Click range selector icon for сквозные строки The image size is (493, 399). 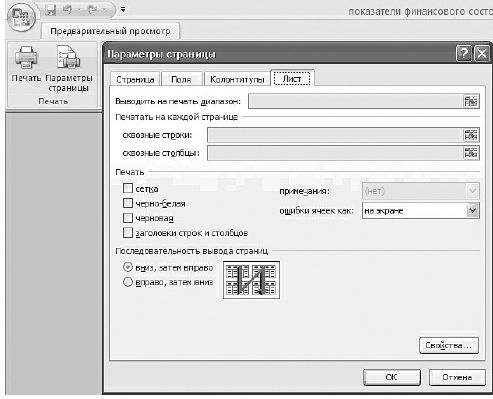pos(471,135)
